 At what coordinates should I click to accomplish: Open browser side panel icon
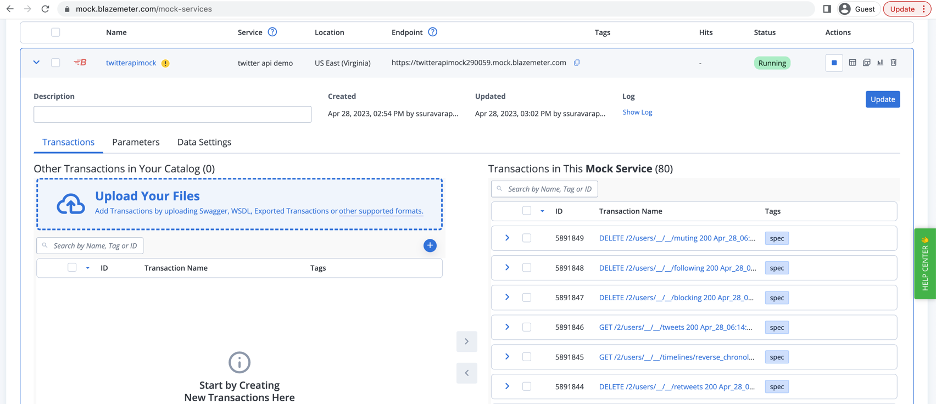tap(827, 9)
